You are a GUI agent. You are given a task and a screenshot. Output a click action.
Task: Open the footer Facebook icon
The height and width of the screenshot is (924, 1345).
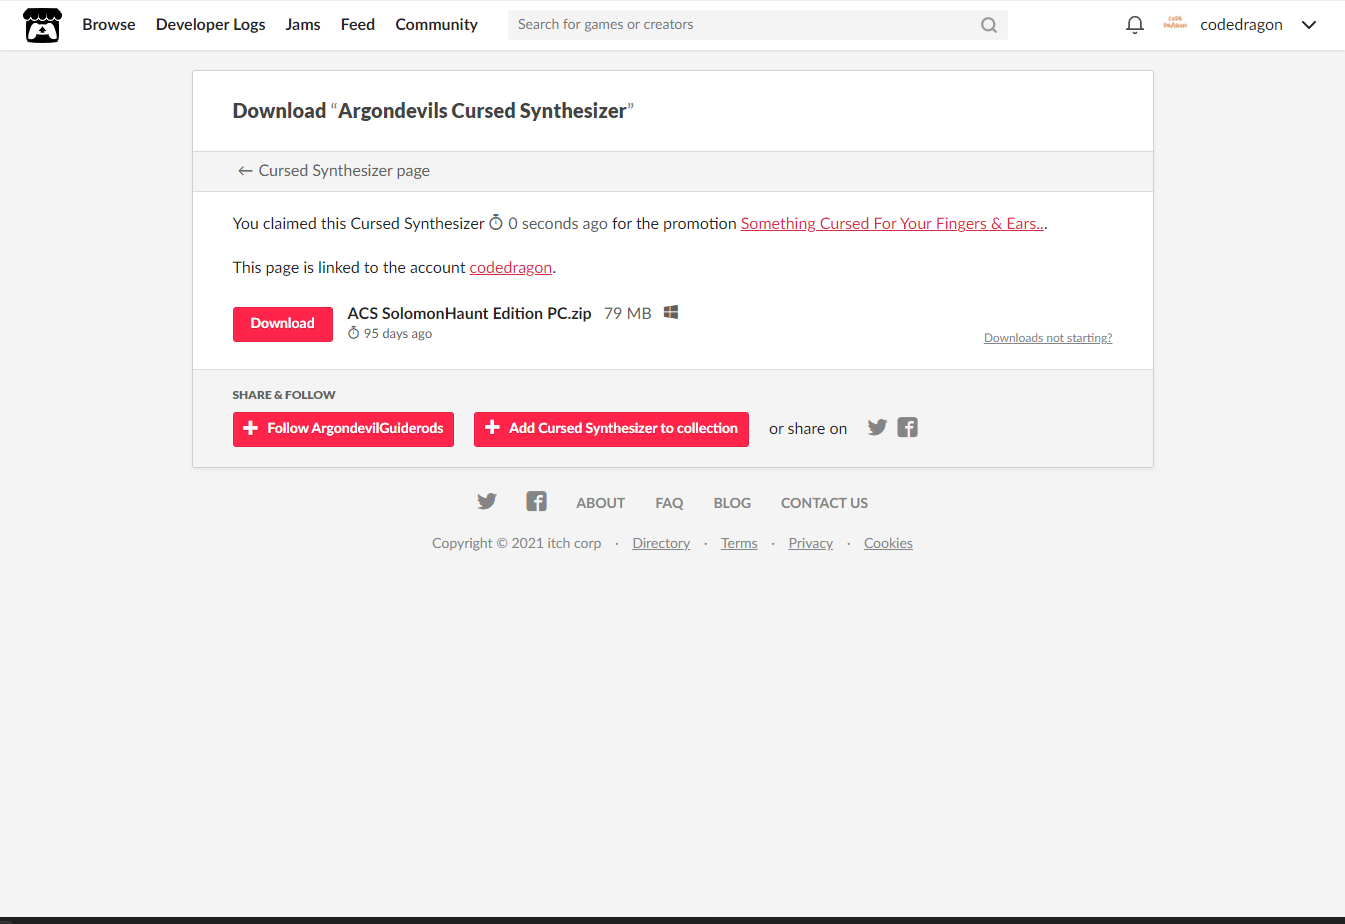(537, 502)
